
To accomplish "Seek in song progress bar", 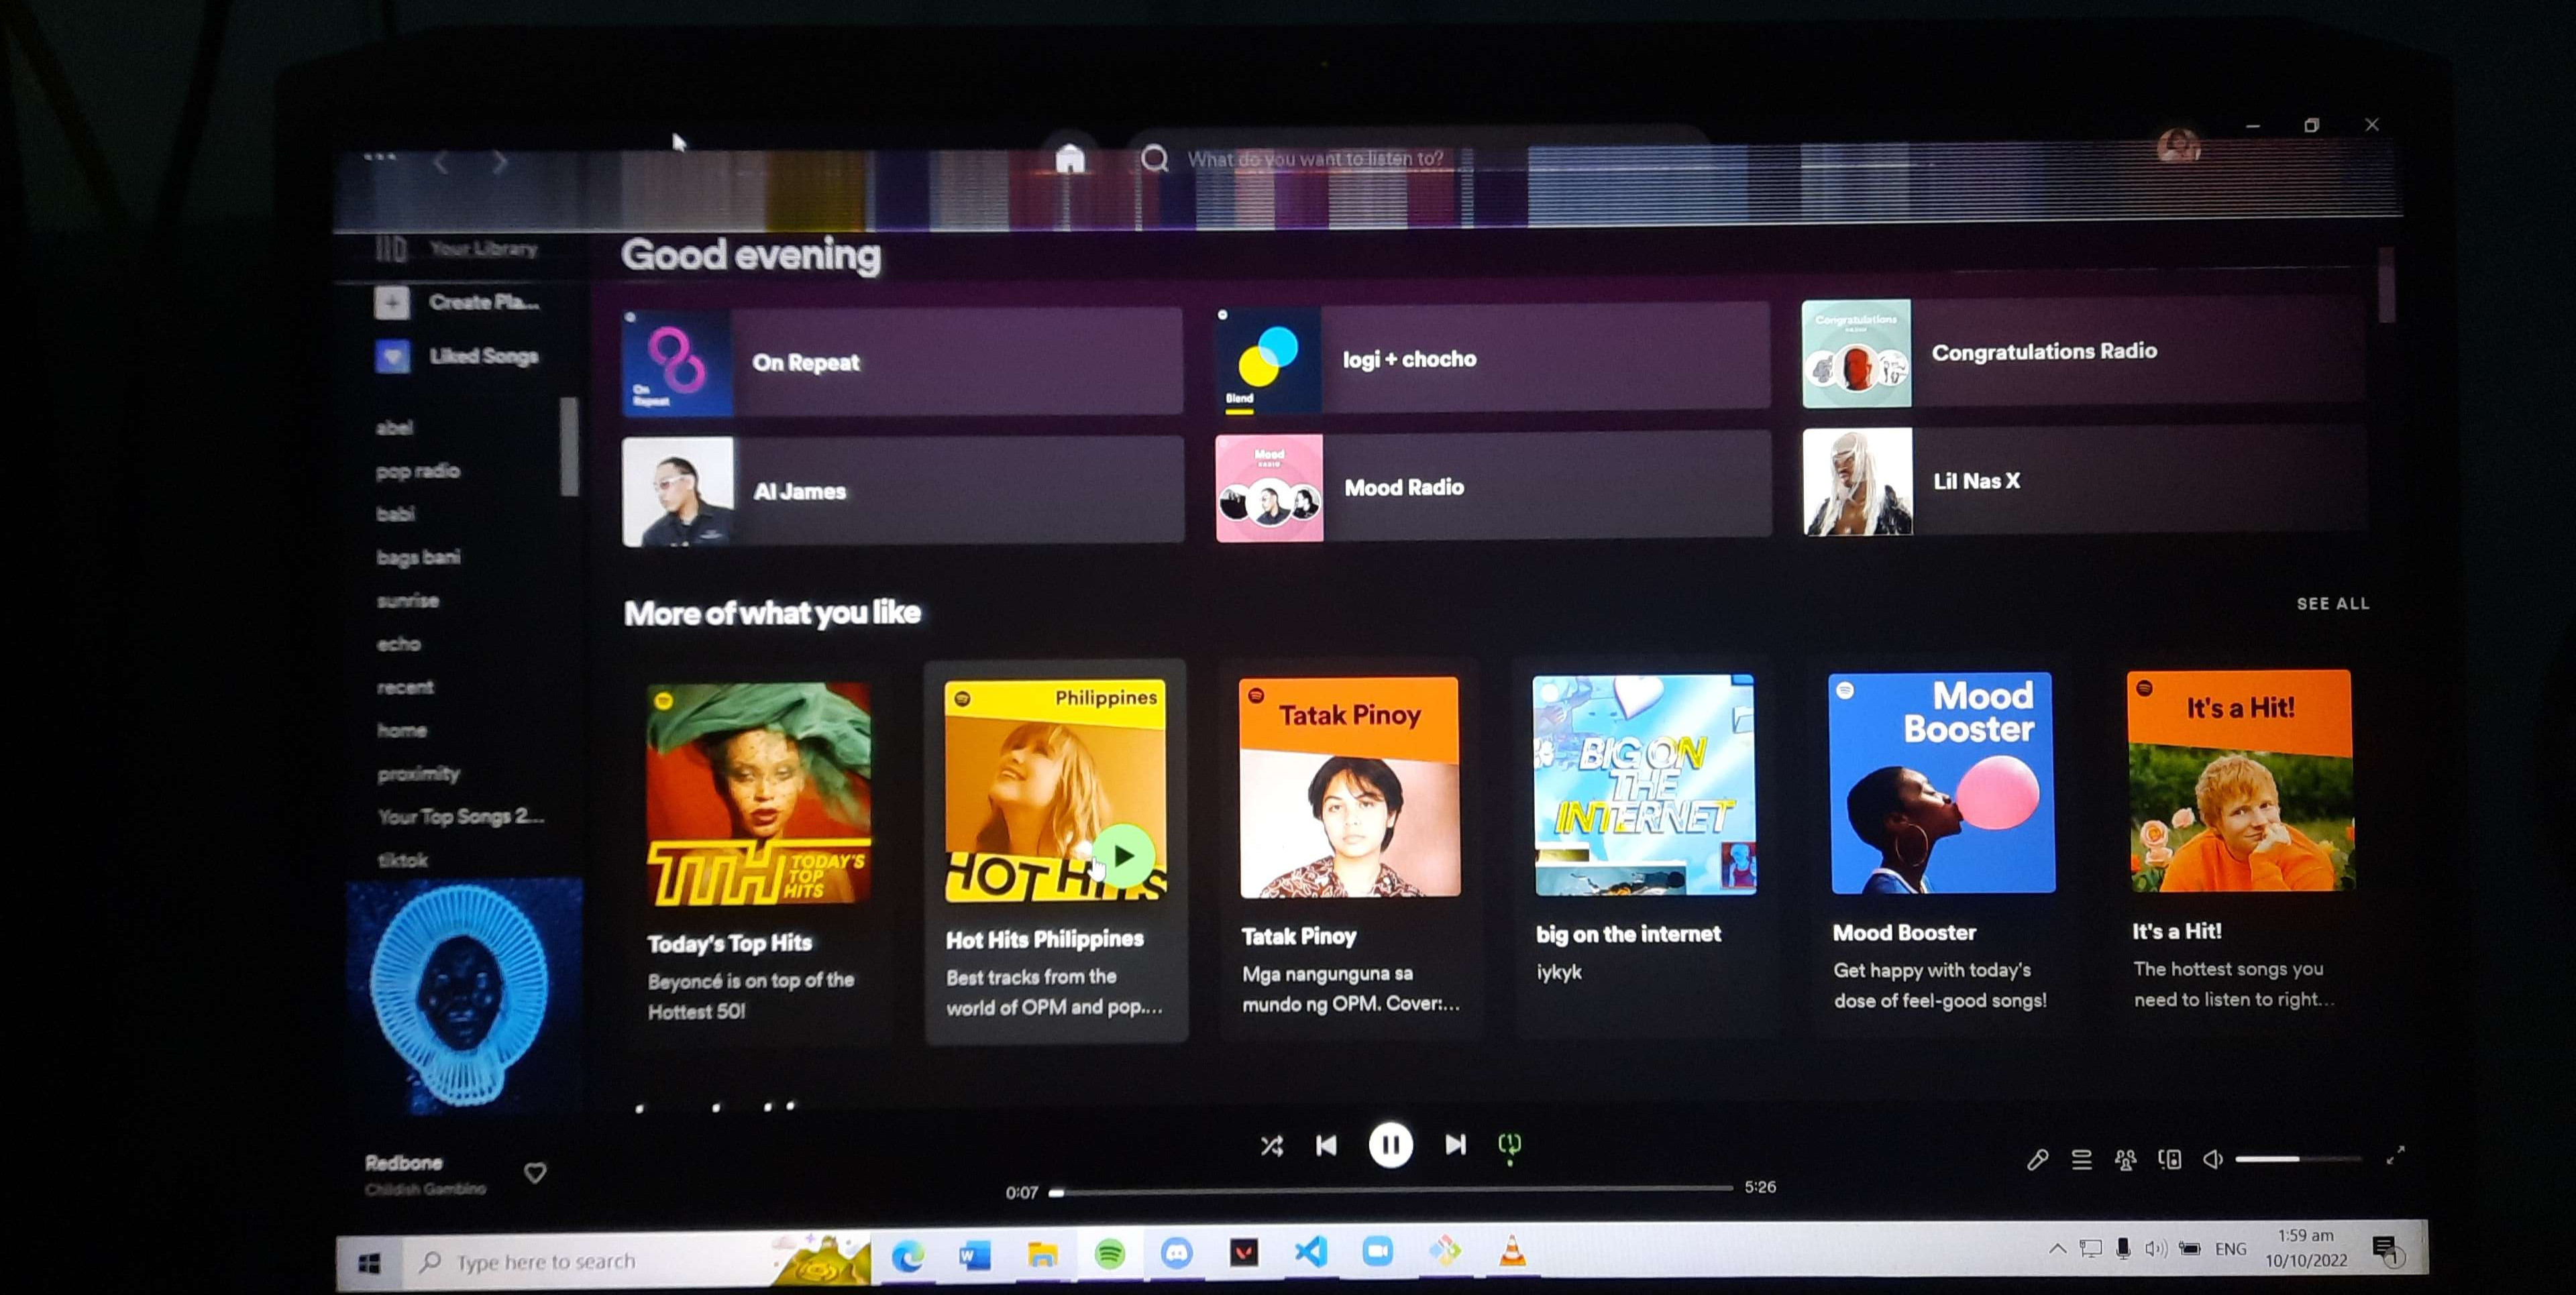I will [1391, 1190].
